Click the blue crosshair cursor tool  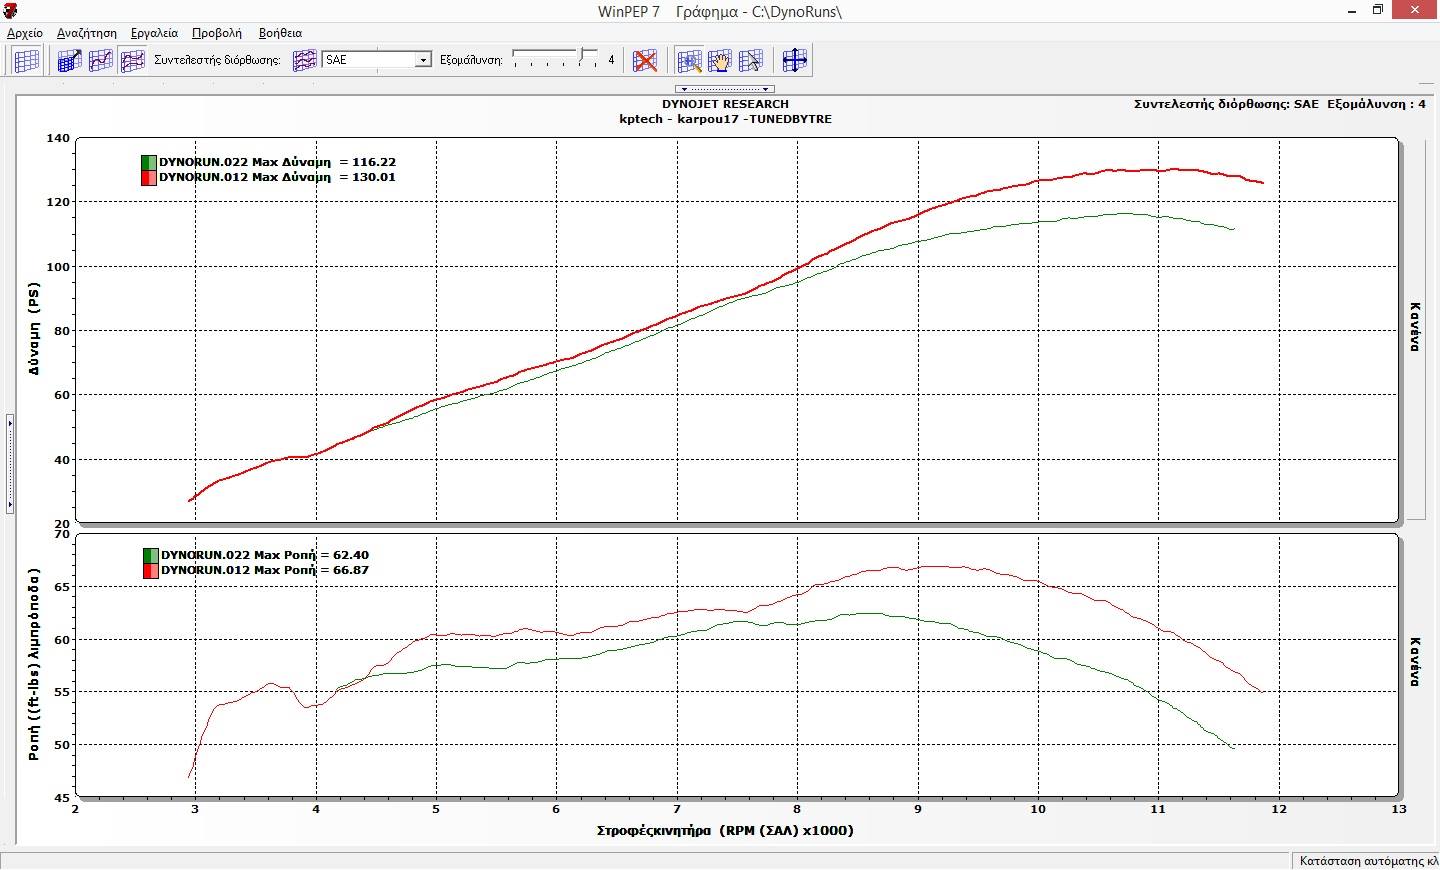click(x=795, y=60)
